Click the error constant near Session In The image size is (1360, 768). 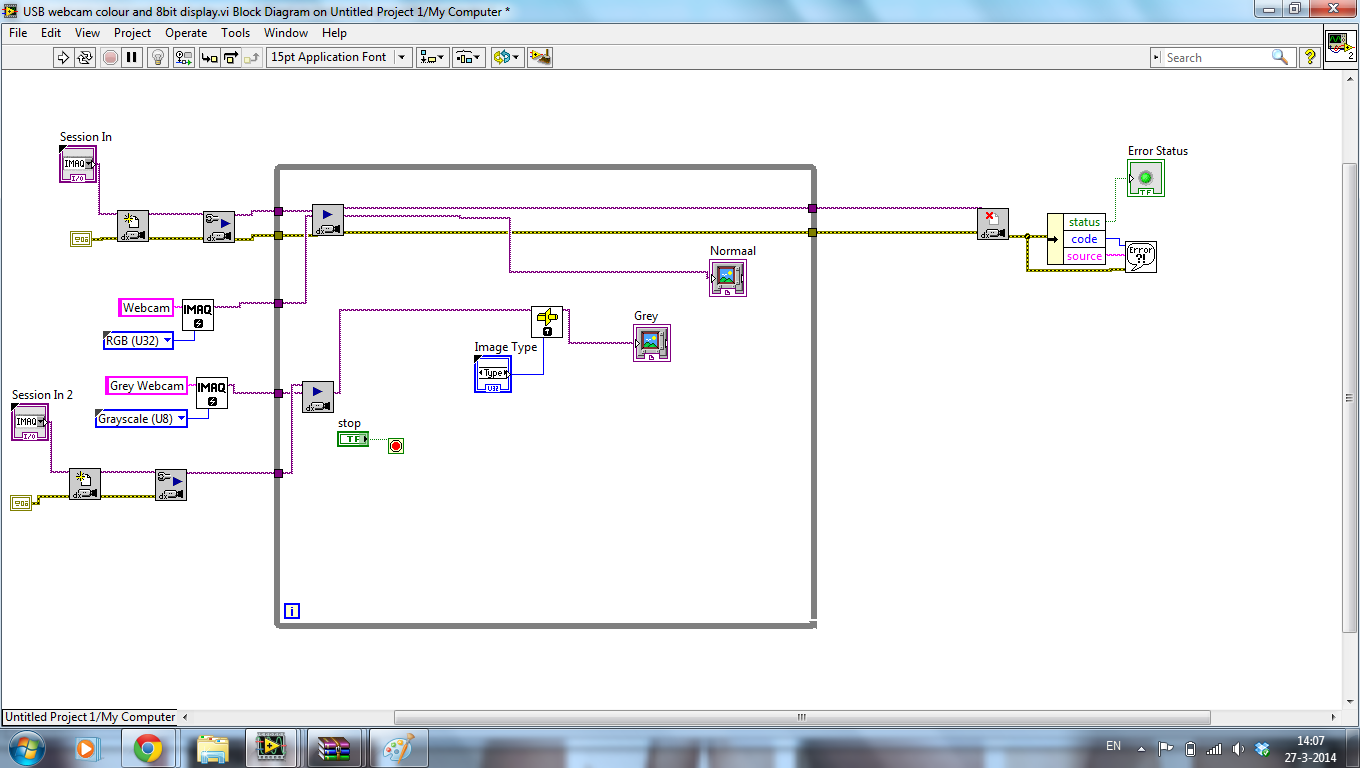pyautogui.click(x=81, y=238)
